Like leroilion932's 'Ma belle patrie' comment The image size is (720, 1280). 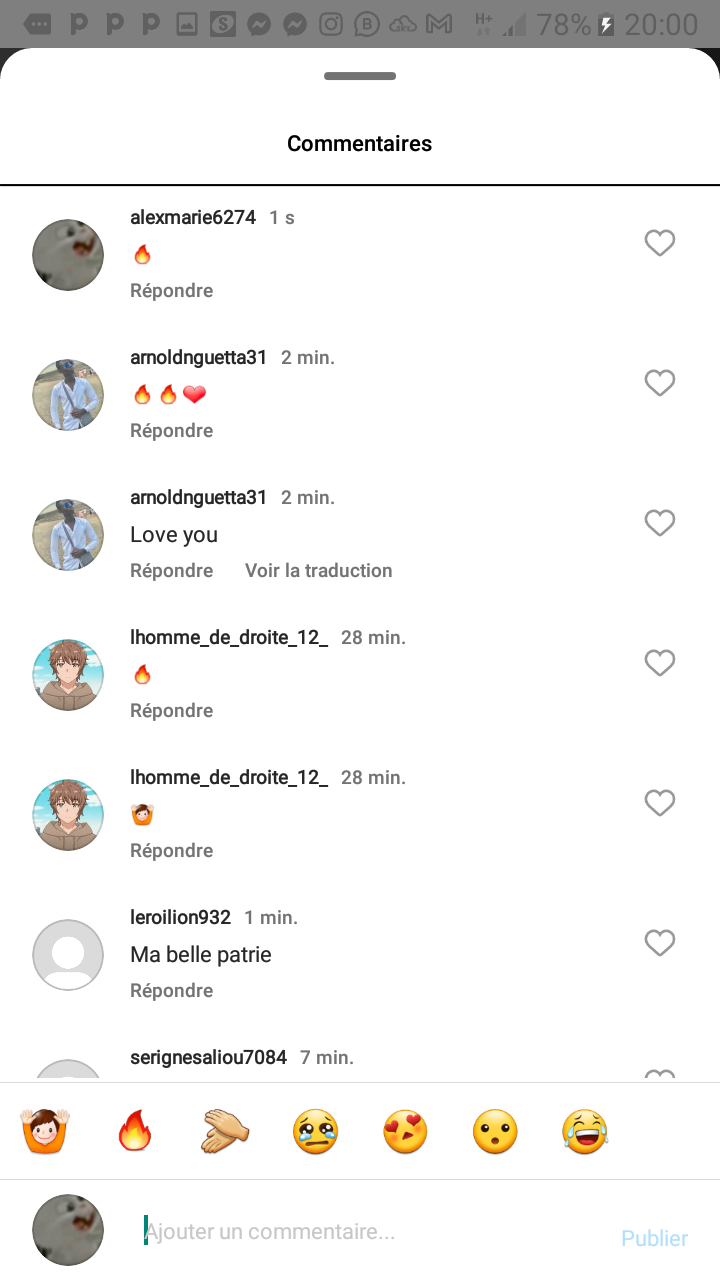coord(659,943)
